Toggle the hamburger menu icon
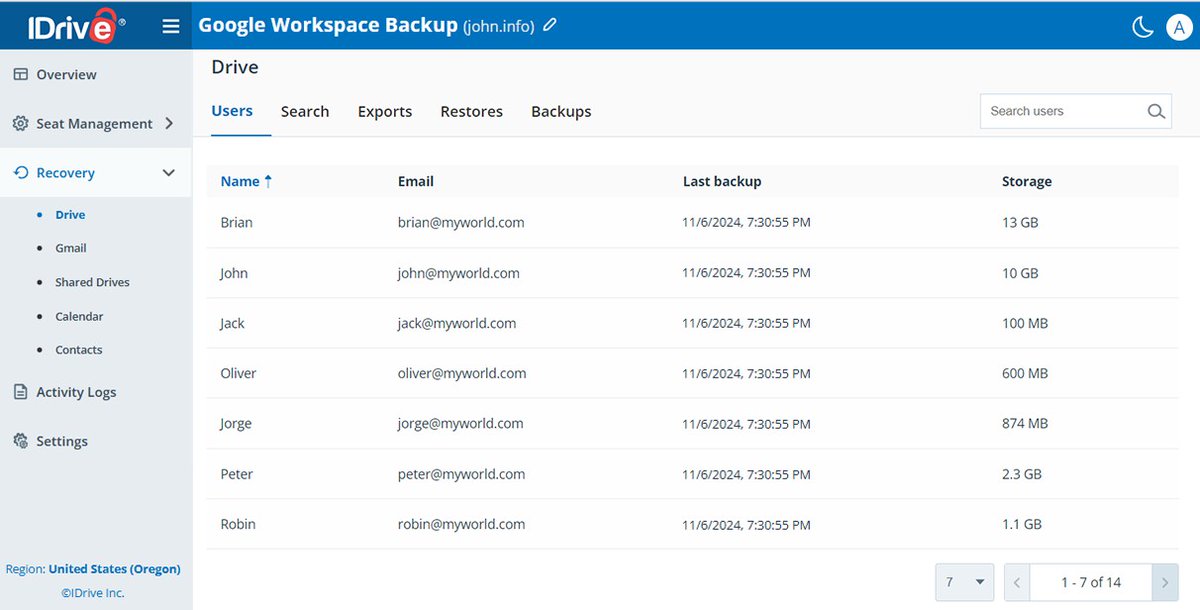Image resolution: width=1200 pixels, height=610 pixels. (x=171, y=26)
